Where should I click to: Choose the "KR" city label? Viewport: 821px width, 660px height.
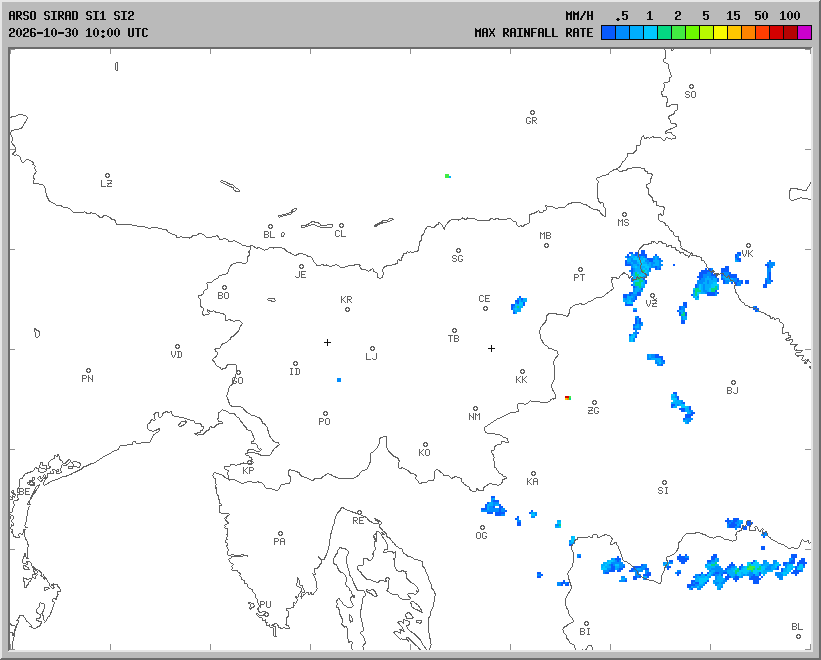tap(346, 299)
